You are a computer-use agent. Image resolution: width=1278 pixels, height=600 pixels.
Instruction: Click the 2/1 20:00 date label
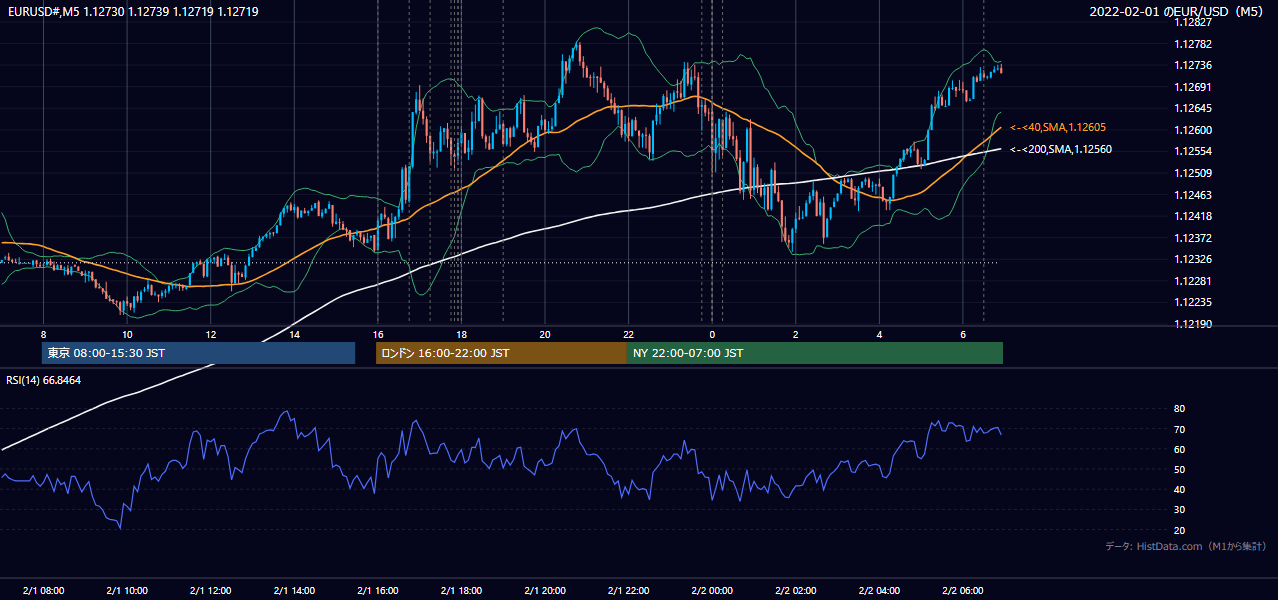(545, 590)
